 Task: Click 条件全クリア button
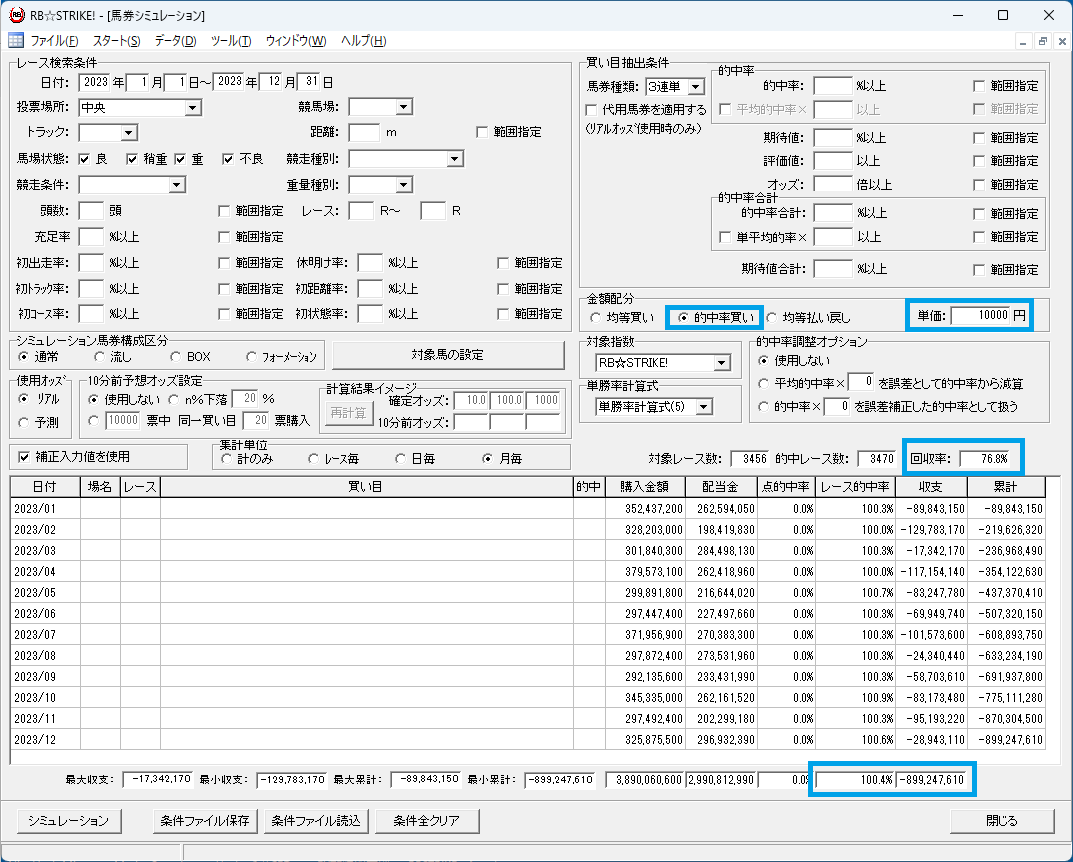[x=427, y=820]
